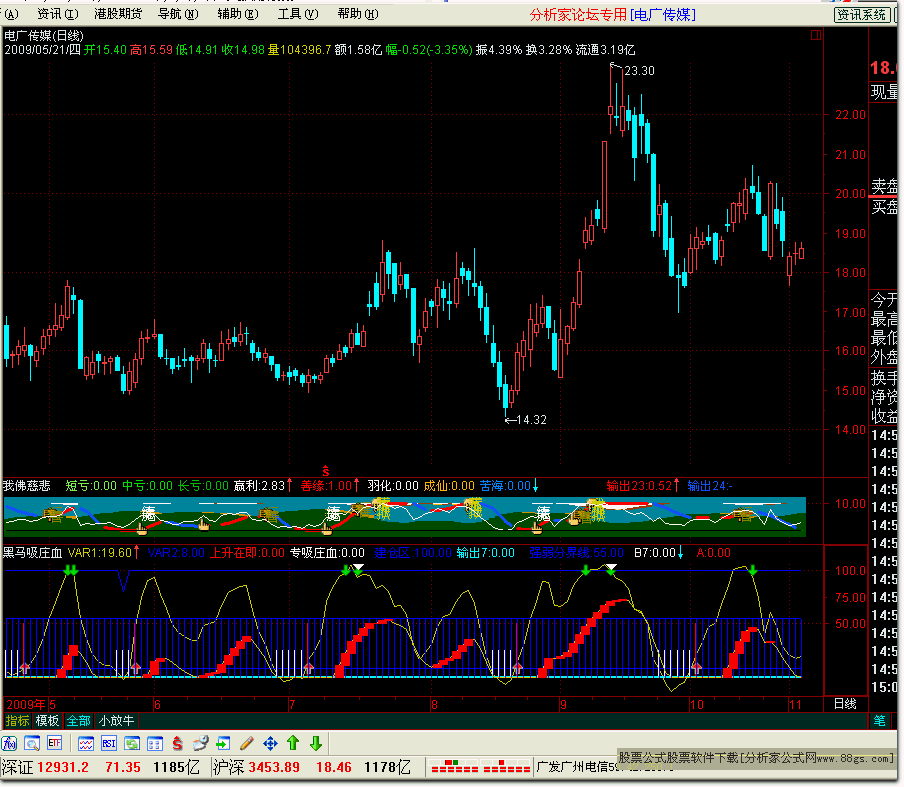The width and height of the screenshot is (904, 787).
Task: Click the 现量 label in right panel
Action: 884,92
